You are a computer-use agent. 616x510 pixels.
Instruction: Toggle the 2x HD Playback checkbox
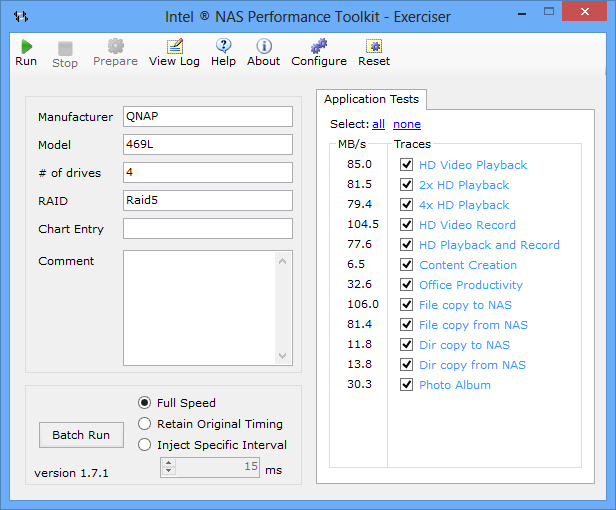406,184
